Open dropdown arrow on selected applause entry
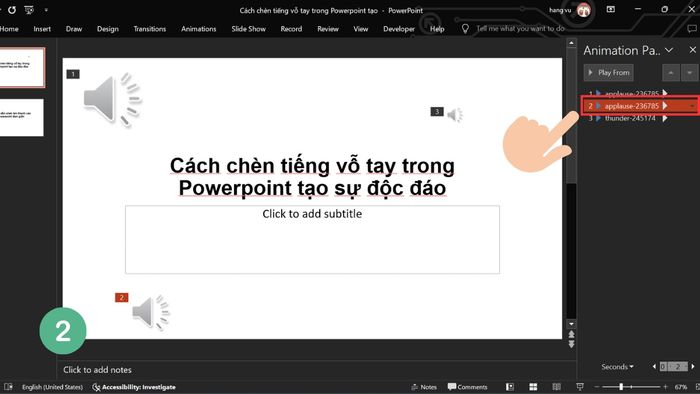Image resolution: width=700 pixels, height=394 pixels. tap(692, 106)
